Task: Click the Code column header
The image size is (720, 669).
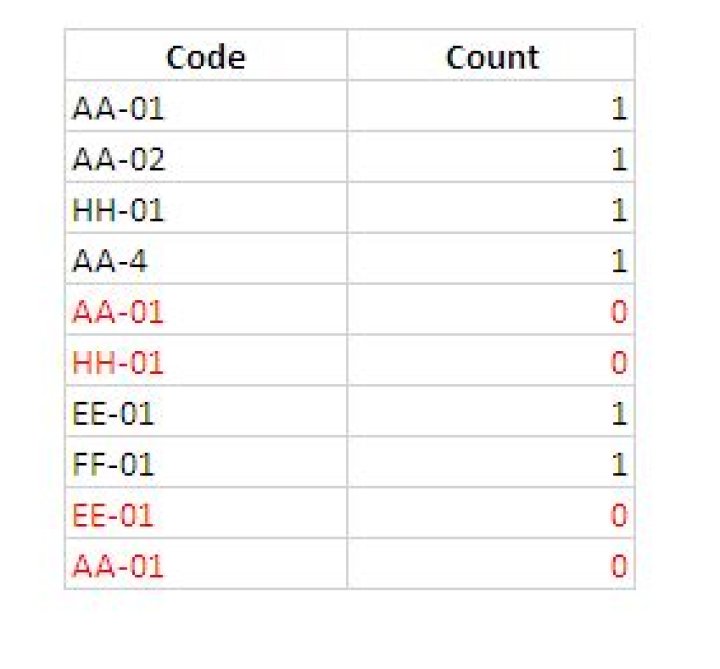Action: 206,55
